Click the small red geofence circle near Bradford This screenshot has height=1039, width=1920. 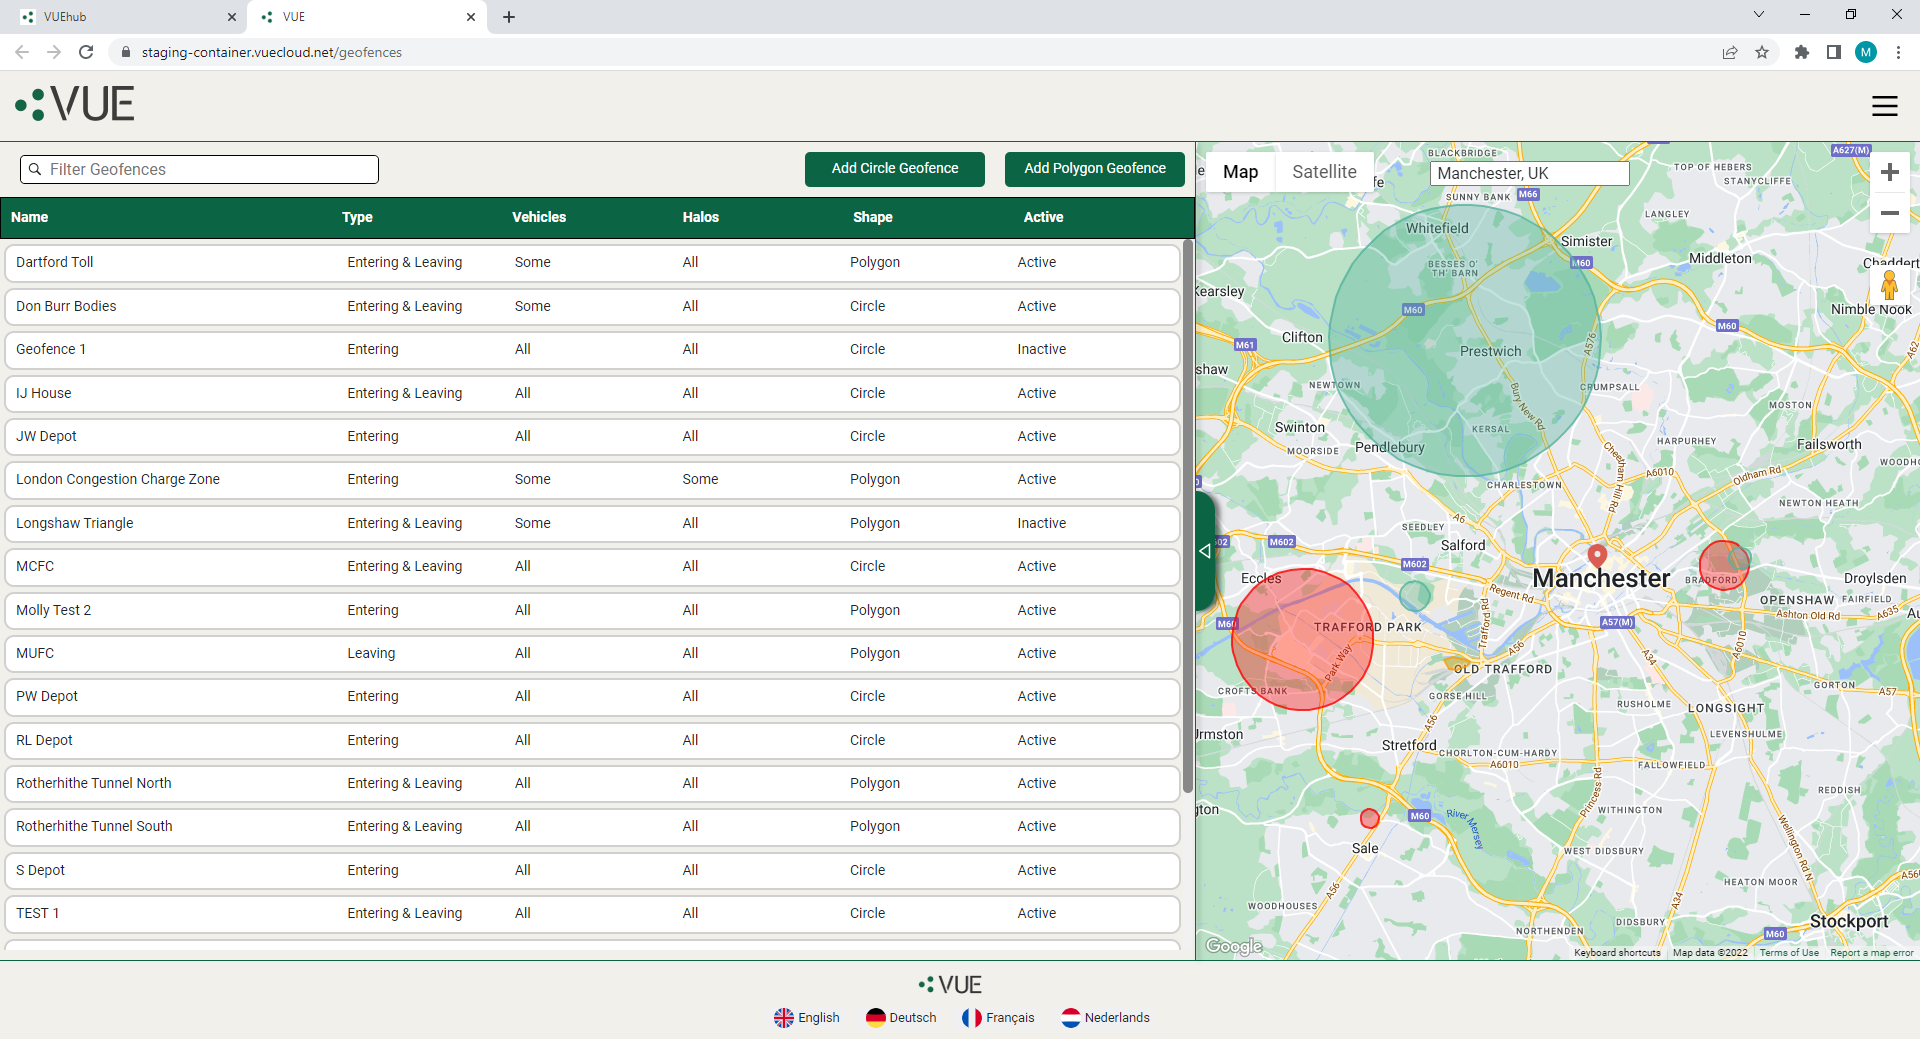click(1724, 565)
